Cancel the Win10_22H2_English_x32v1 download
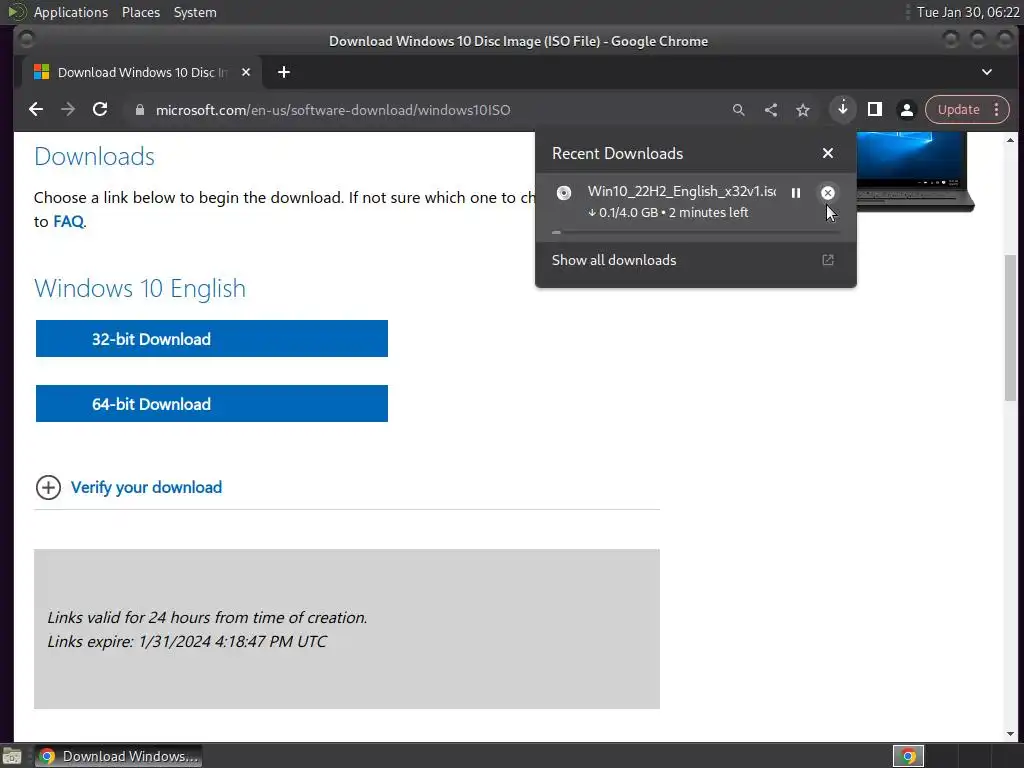The height and width of the screenshot is (768, 1024). 827,193
